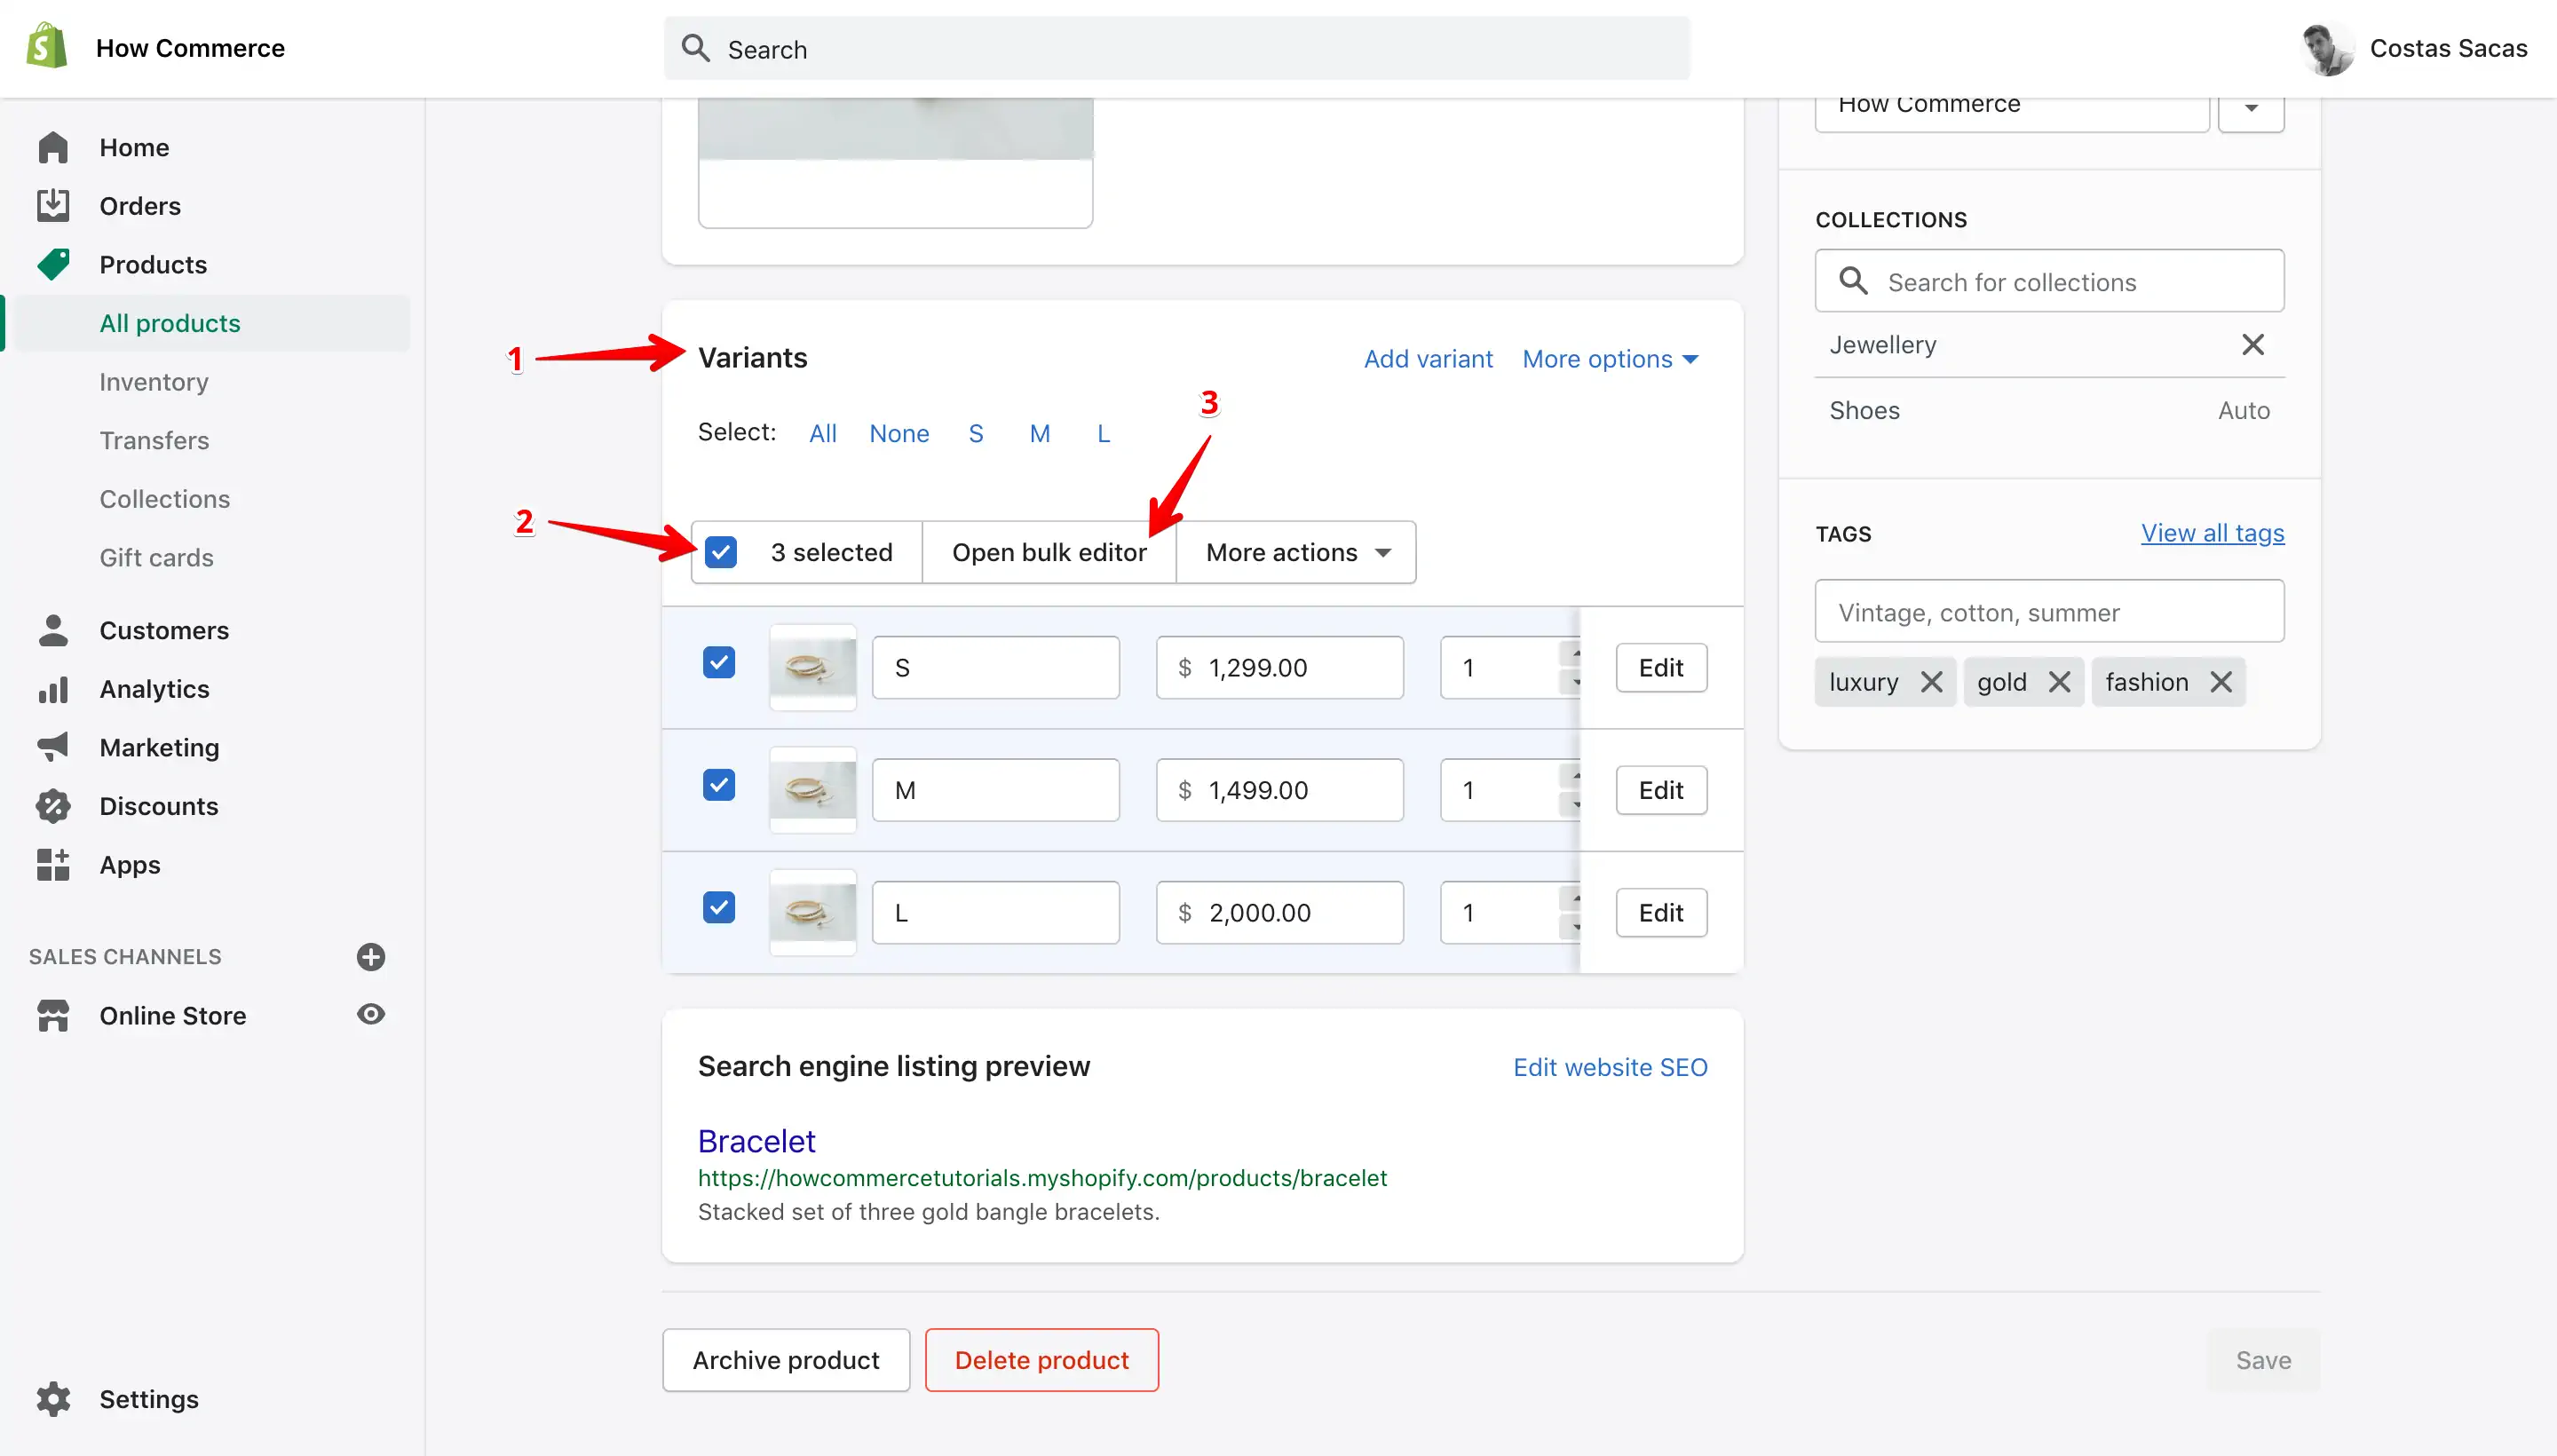The height and width of the screenshot is (1456, 2557).
Task: View online store with eye icon
Action: [371, 1015]
